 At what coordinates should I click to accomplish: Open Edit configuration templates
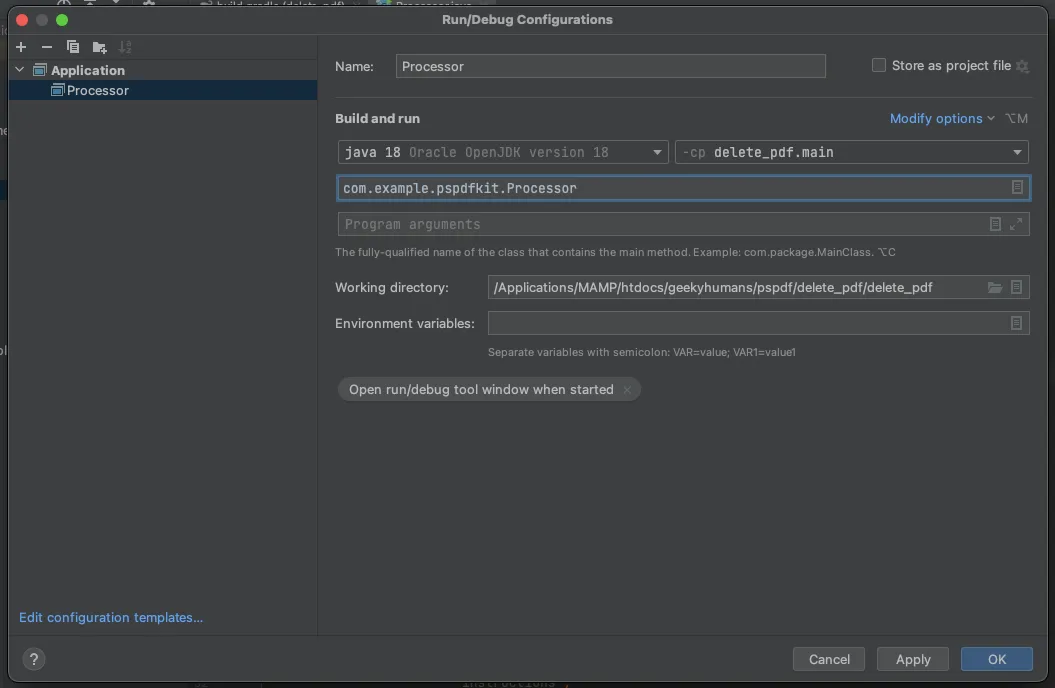(110, 617)
